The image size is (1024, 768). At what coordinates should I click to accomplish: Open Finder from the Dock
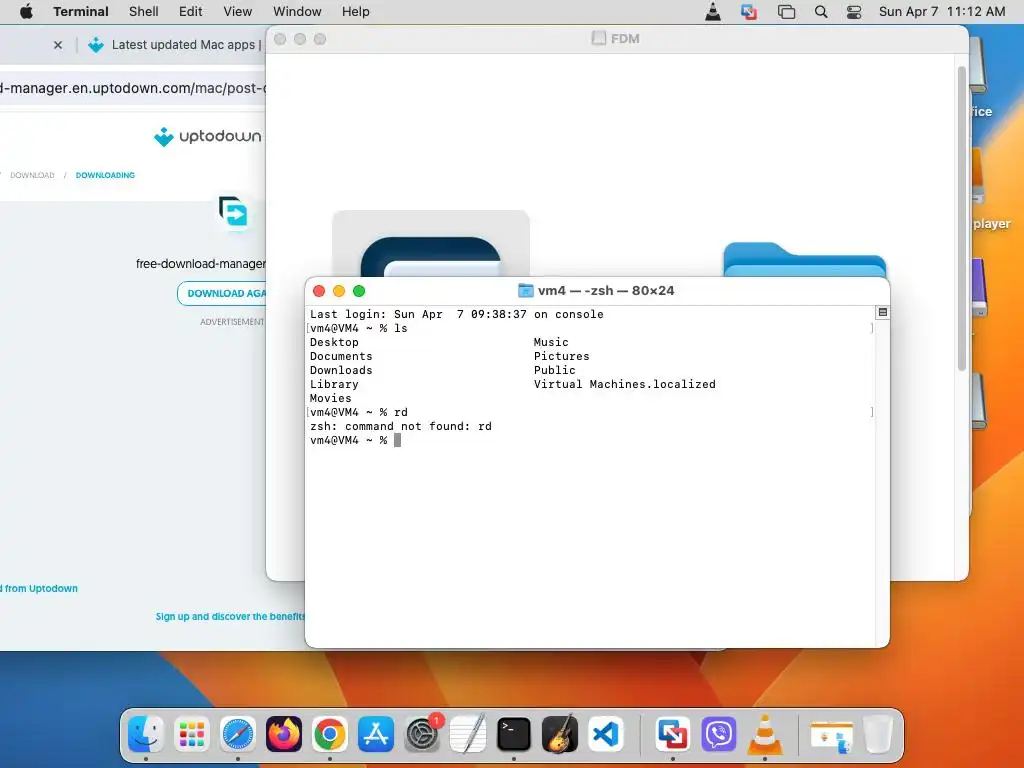[145, 734]
